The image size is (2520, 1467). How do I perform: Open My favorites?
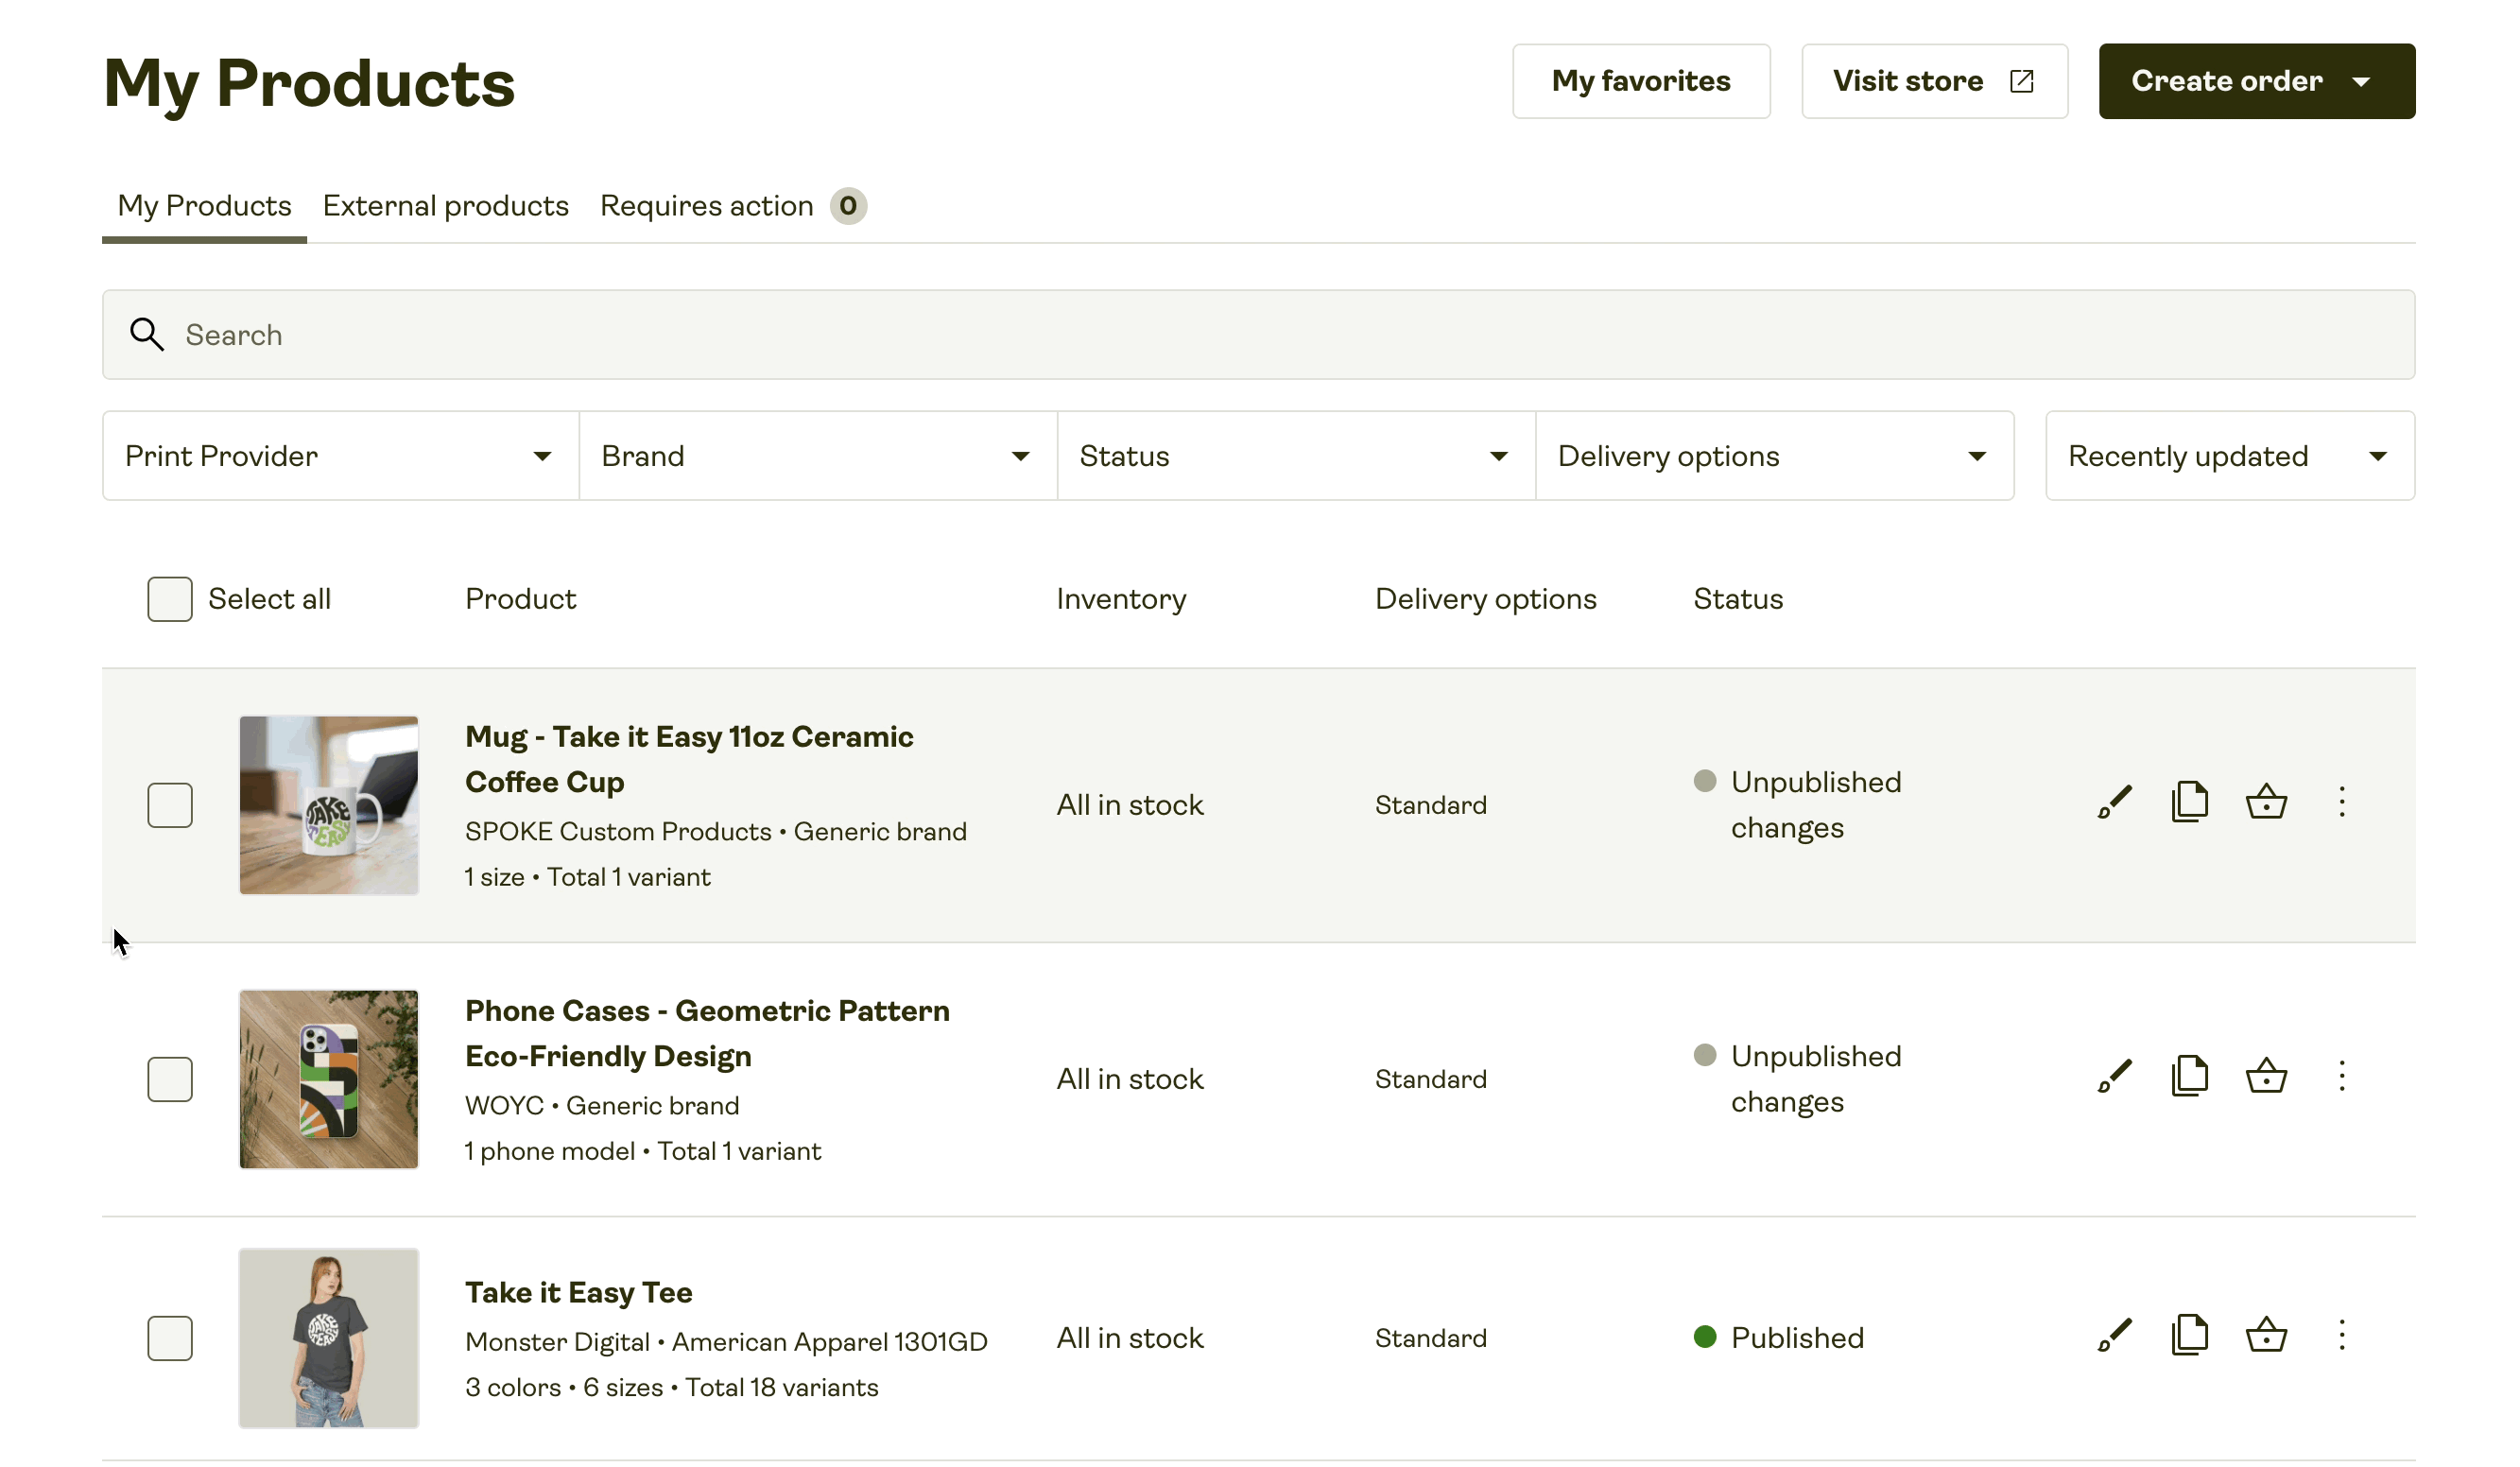pos(1641,81)
